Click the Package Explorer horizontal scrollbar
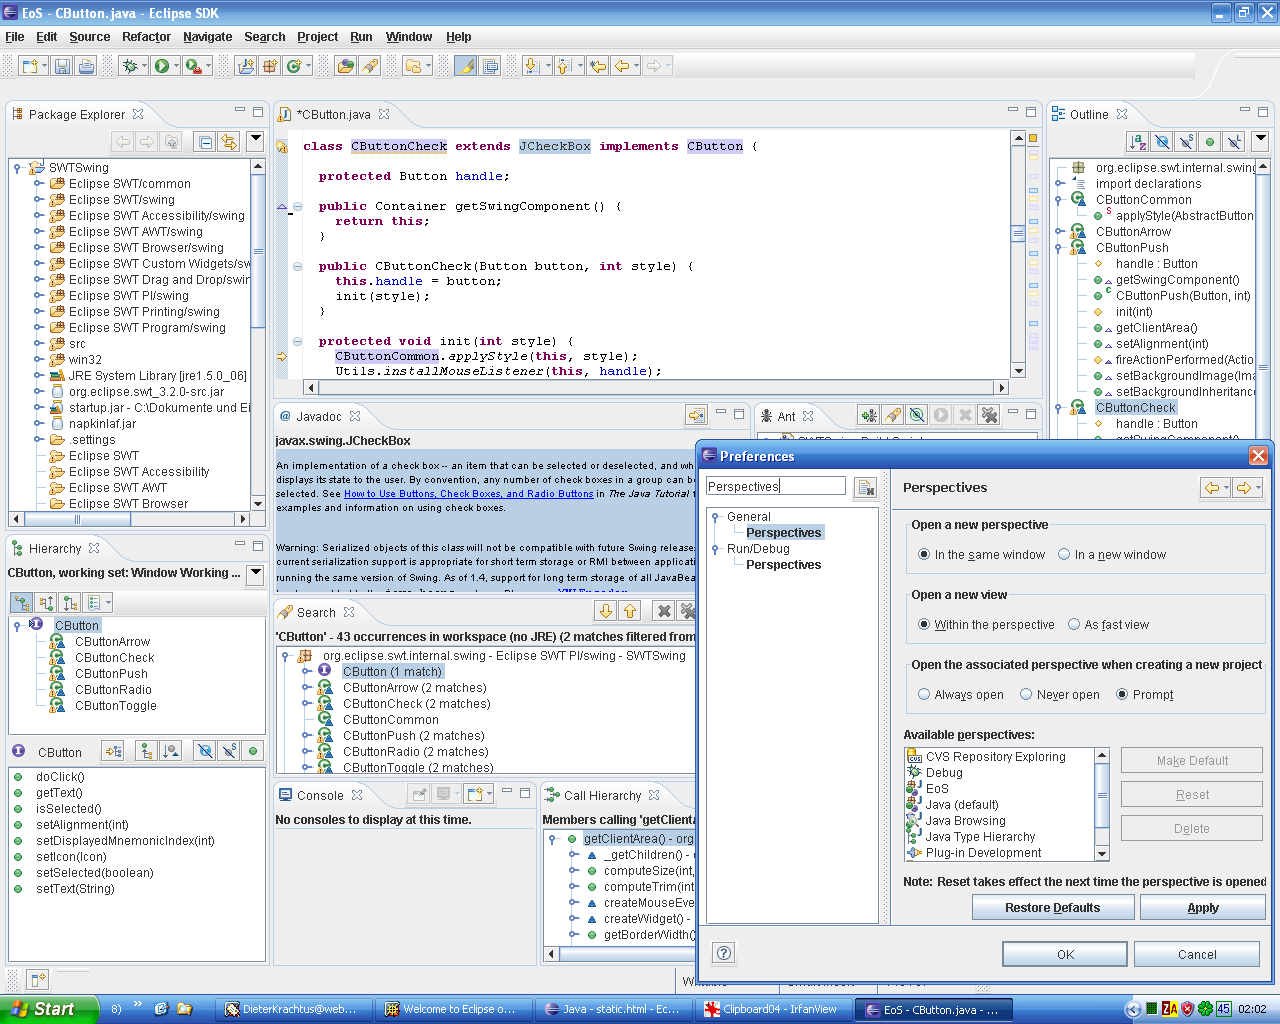1280x1024 pixels. pos(130,519)
